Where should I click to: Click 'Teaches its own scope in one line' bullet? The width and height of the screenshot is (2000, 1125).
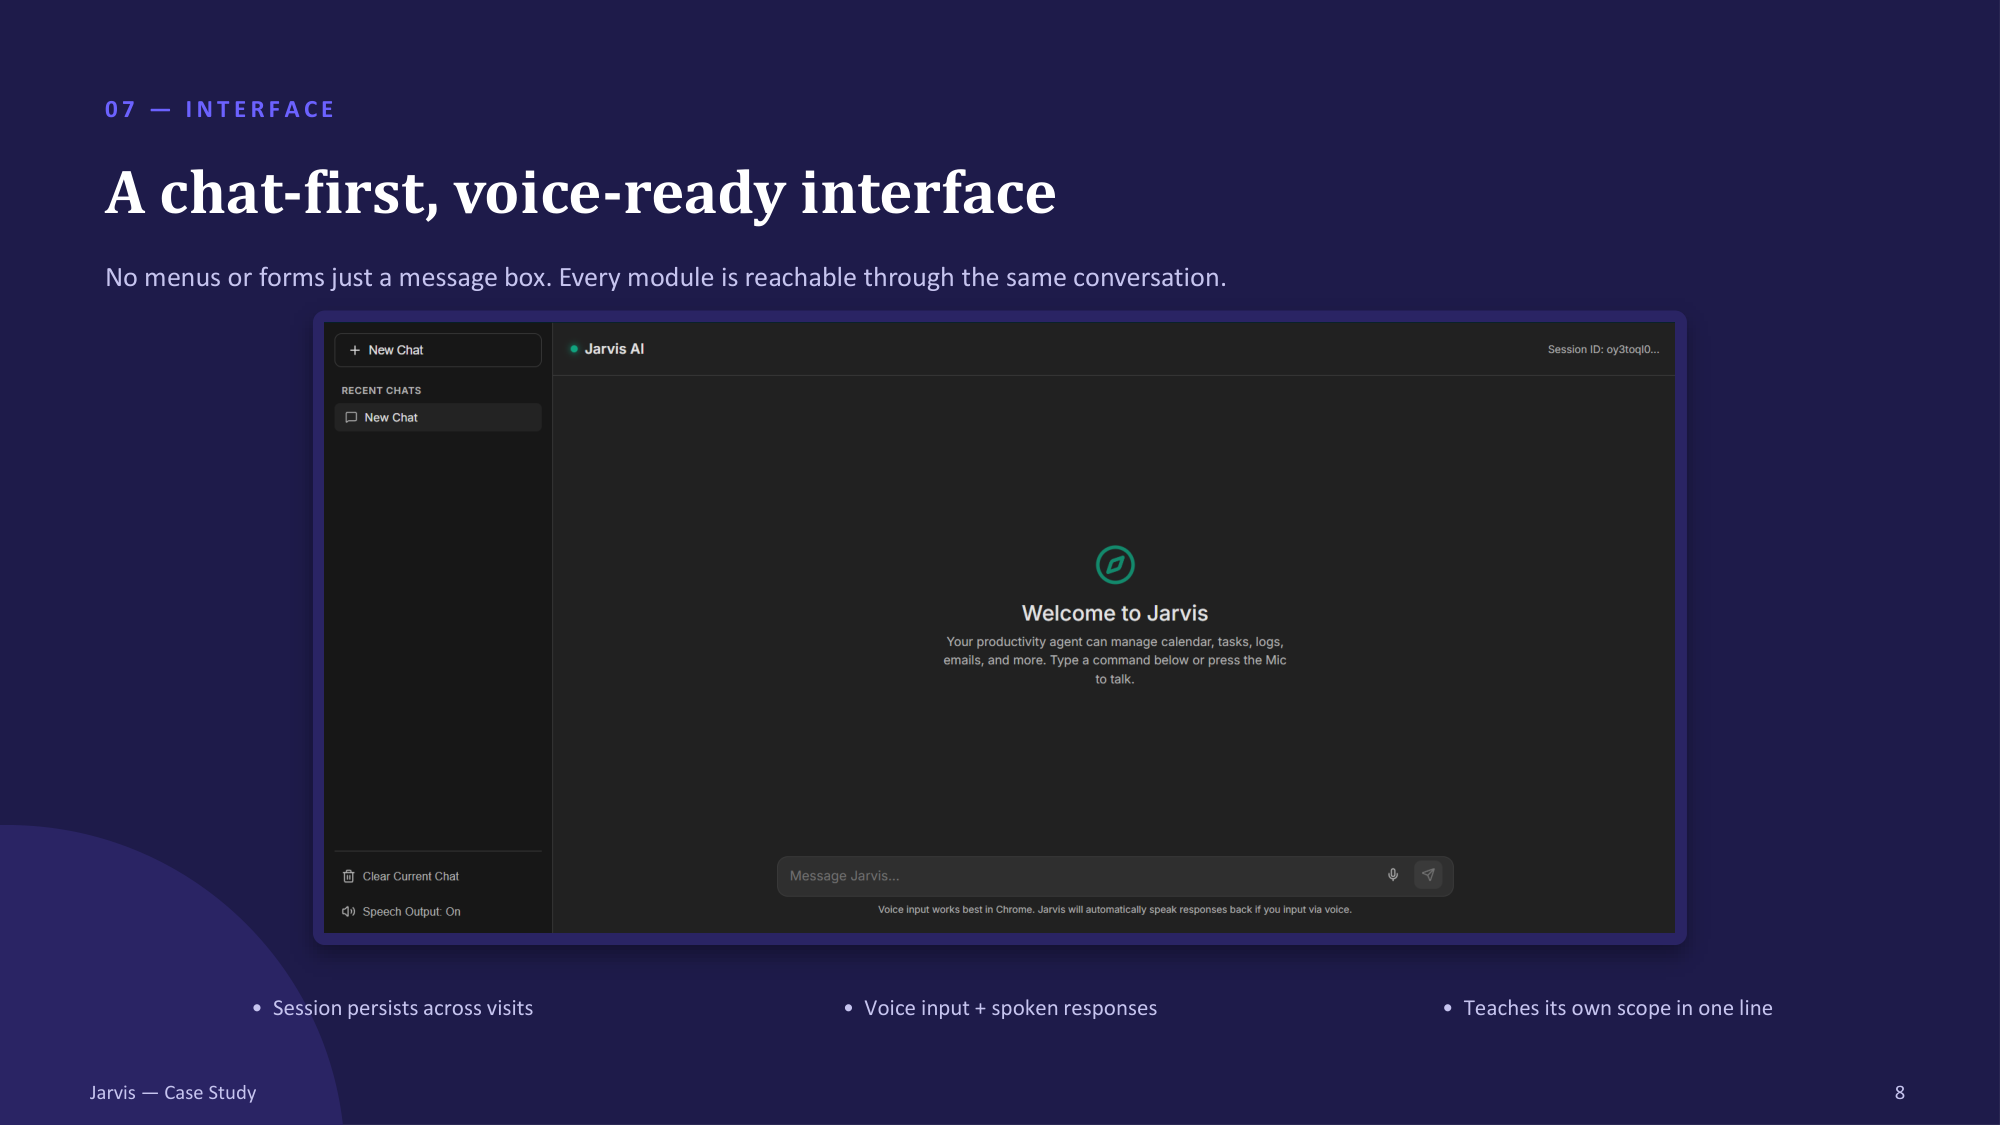1618,1008
